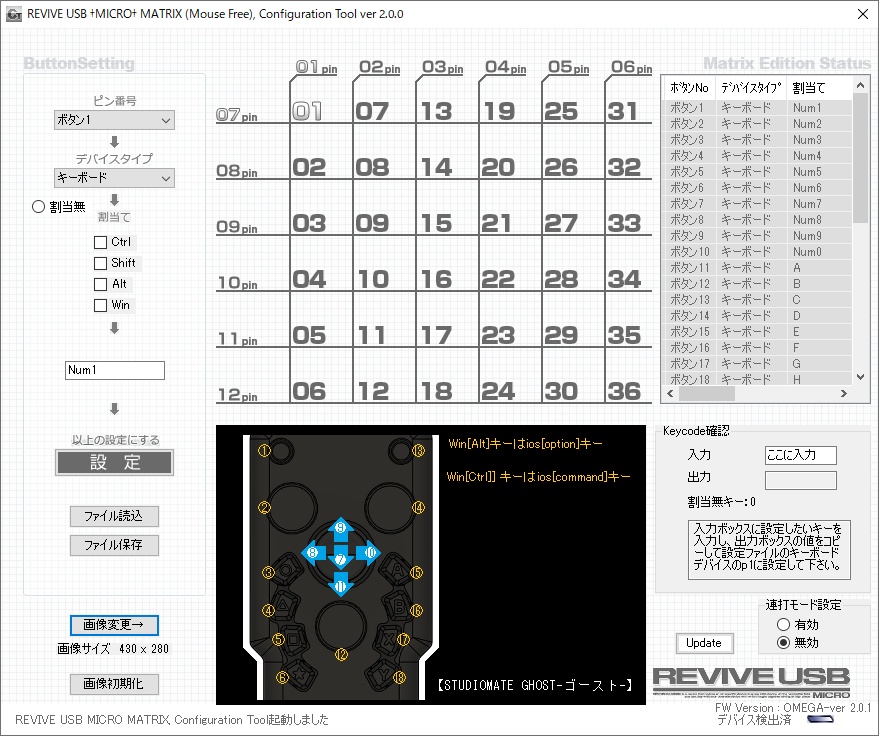Select matrix button 12 cell
This screenshot has height=736, width=879.
(x=373, y=391)
